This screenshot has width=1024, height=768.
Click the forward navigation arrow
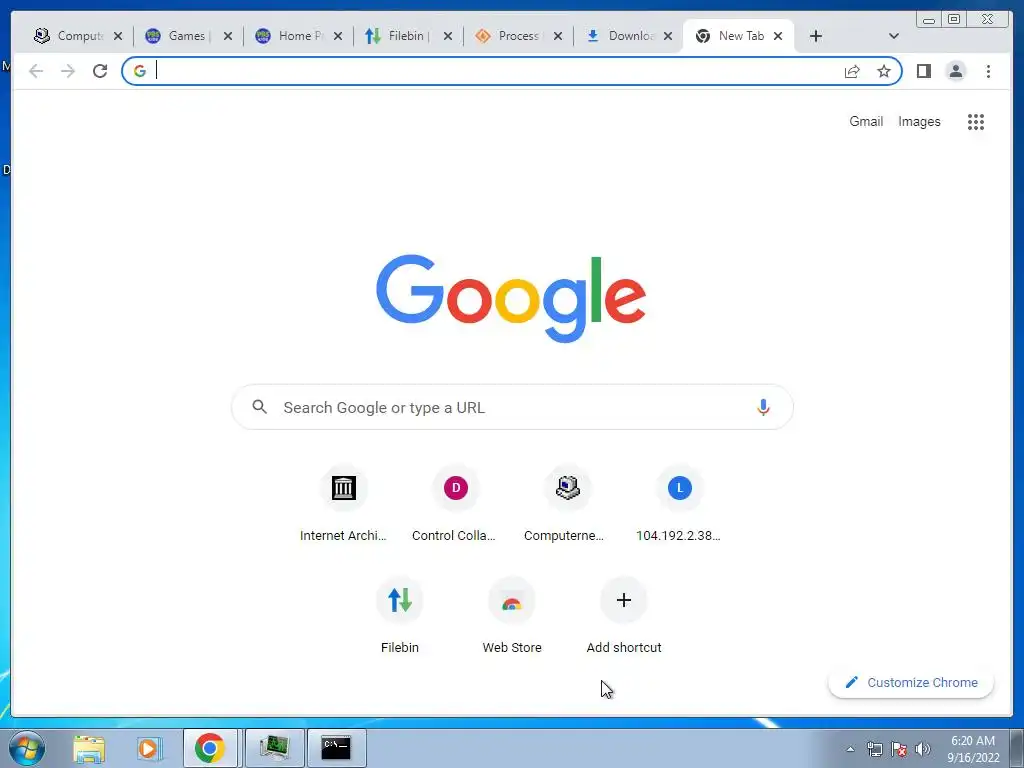coord(68,71)
